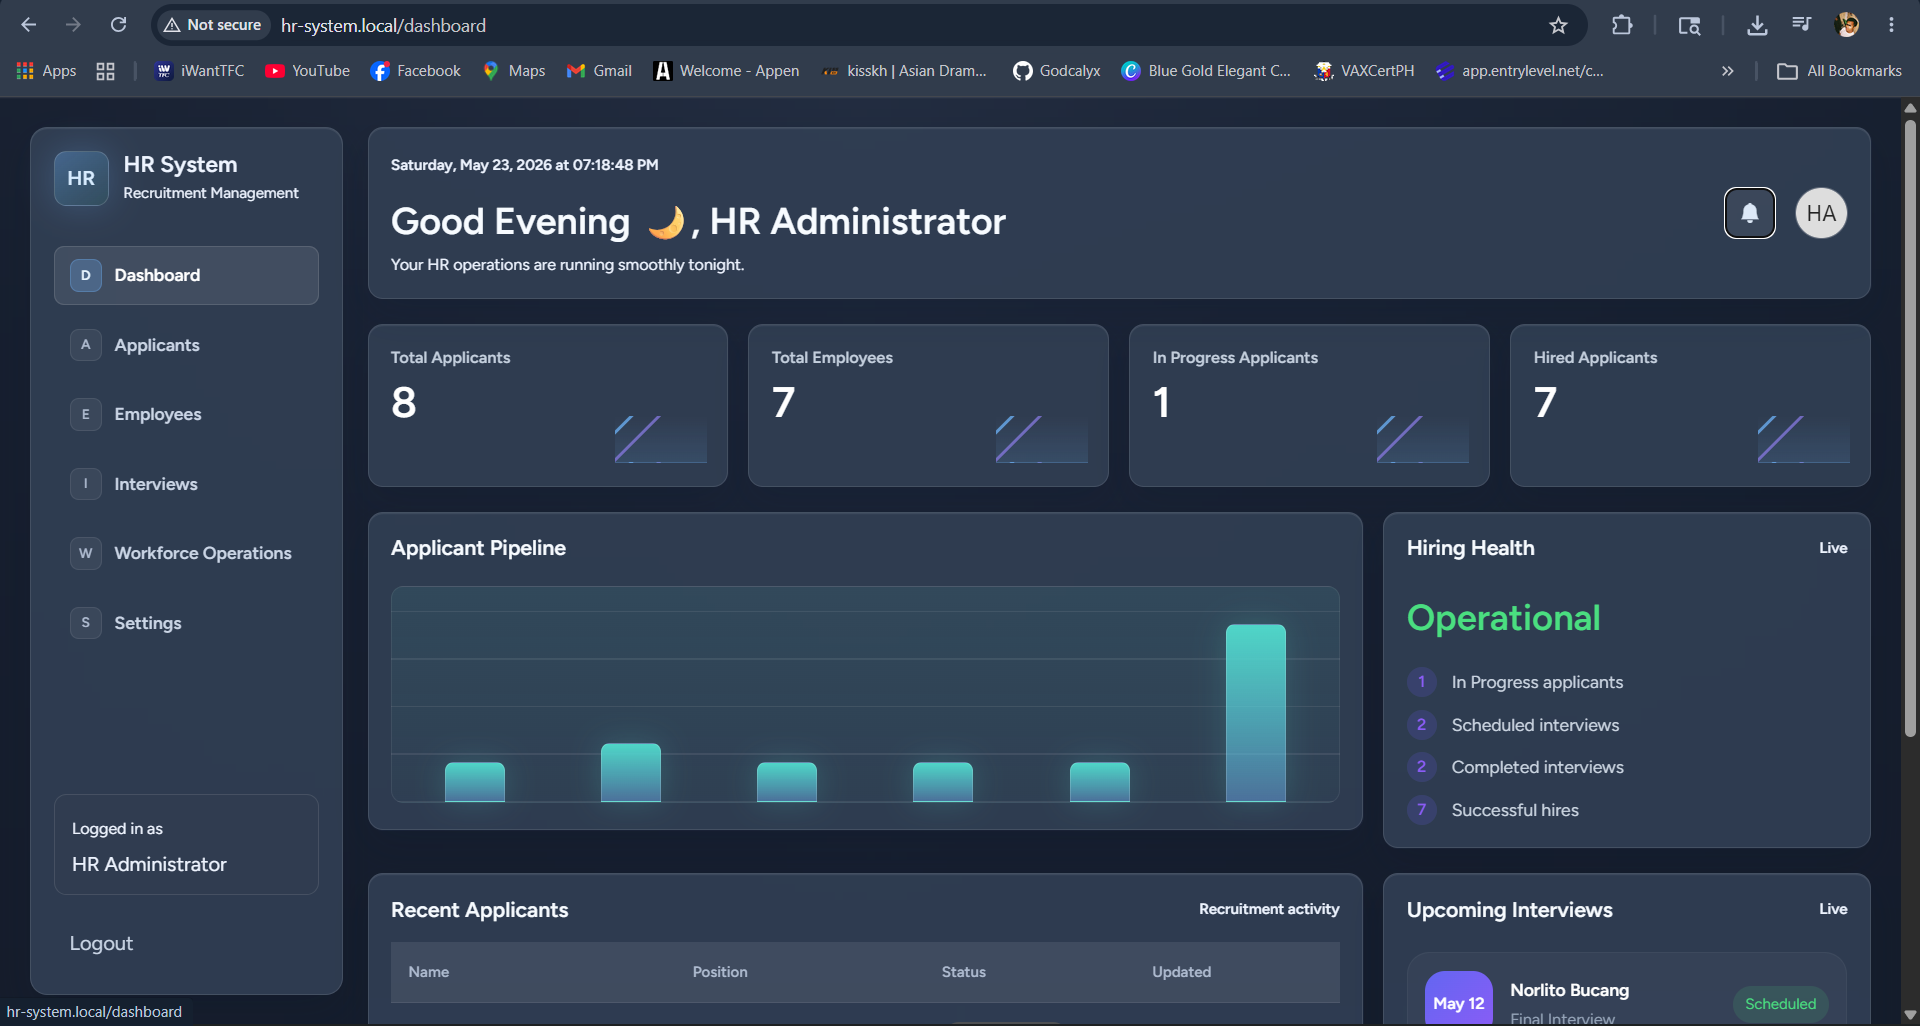Open the Hired Applicants card
1920x1026 pixels.
coord(1690,405)
